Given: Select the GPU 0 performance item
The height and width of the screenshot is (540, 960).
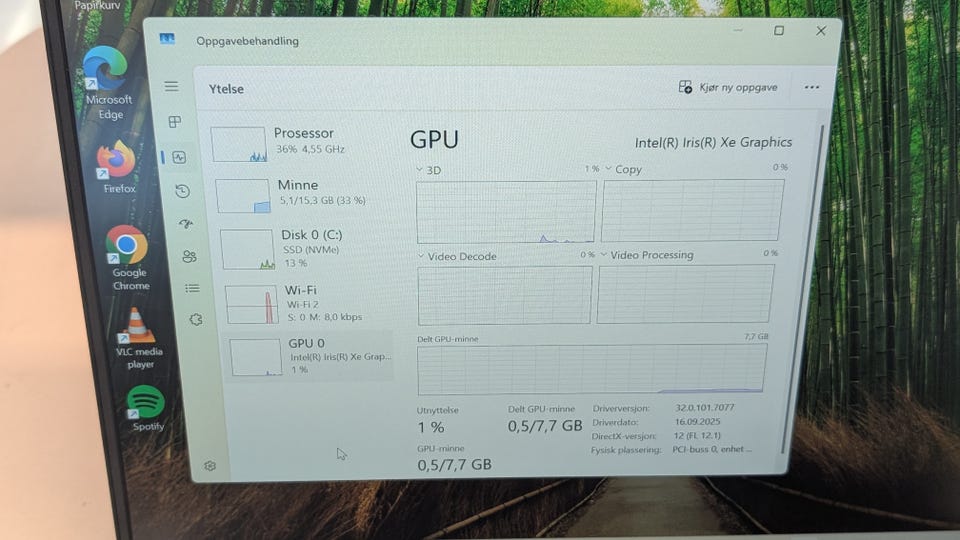Looking at the screenshot, I should click(x=310, y=356).
